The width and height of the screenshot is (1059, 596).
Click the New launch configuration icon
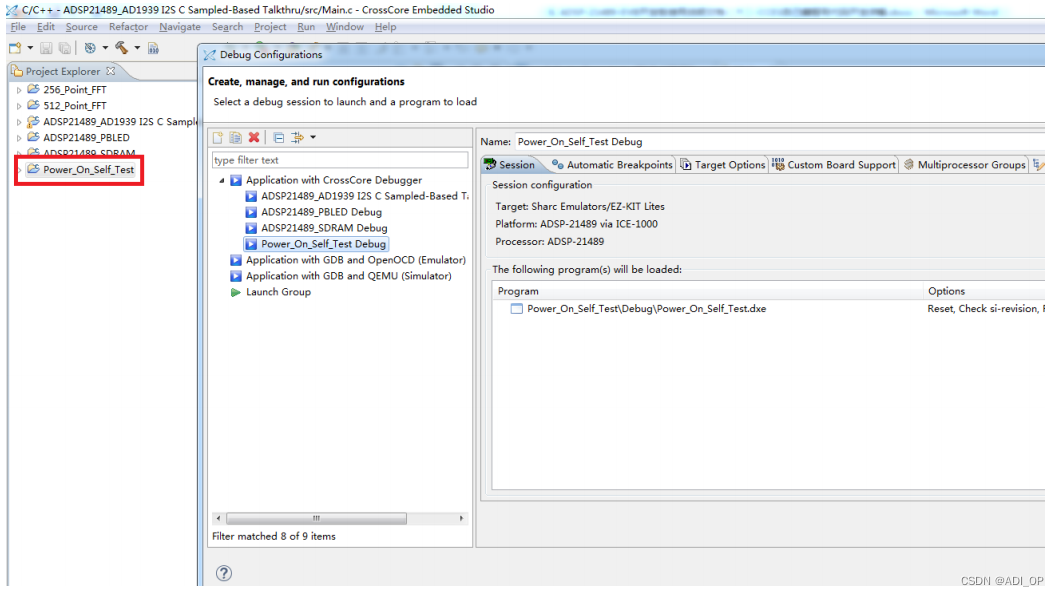pos(217,138)
